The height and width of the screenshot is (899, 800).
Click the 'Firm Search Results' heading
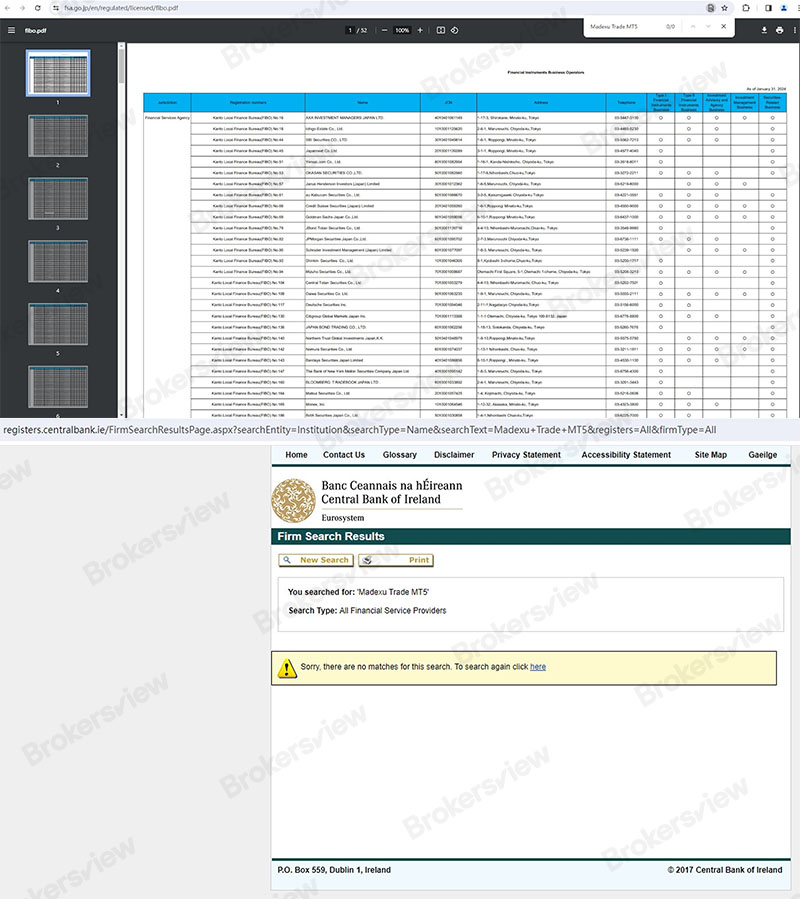click(x=331, y=537)
